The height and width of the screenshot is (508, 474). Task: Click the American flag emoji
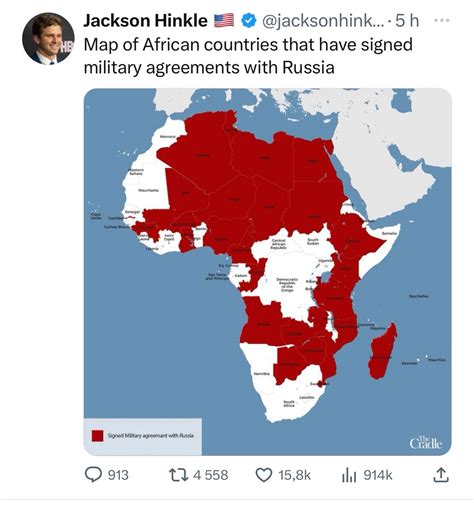[223, 21]
